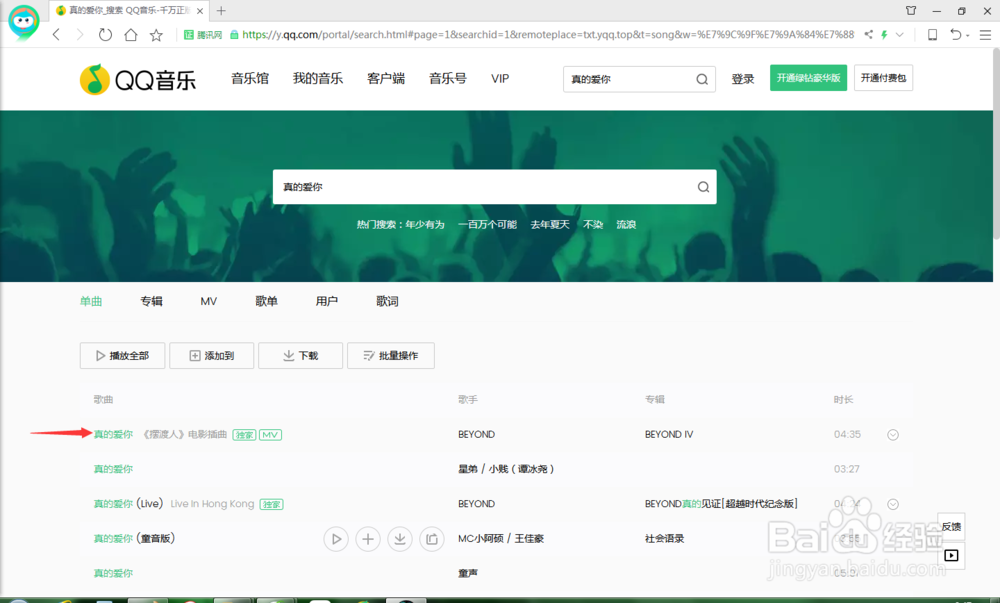Image resolution: width=1000 pixels, height=603 pixels.
Task: Open 音乐号 in the top navigation
Action: coord(448,78)
